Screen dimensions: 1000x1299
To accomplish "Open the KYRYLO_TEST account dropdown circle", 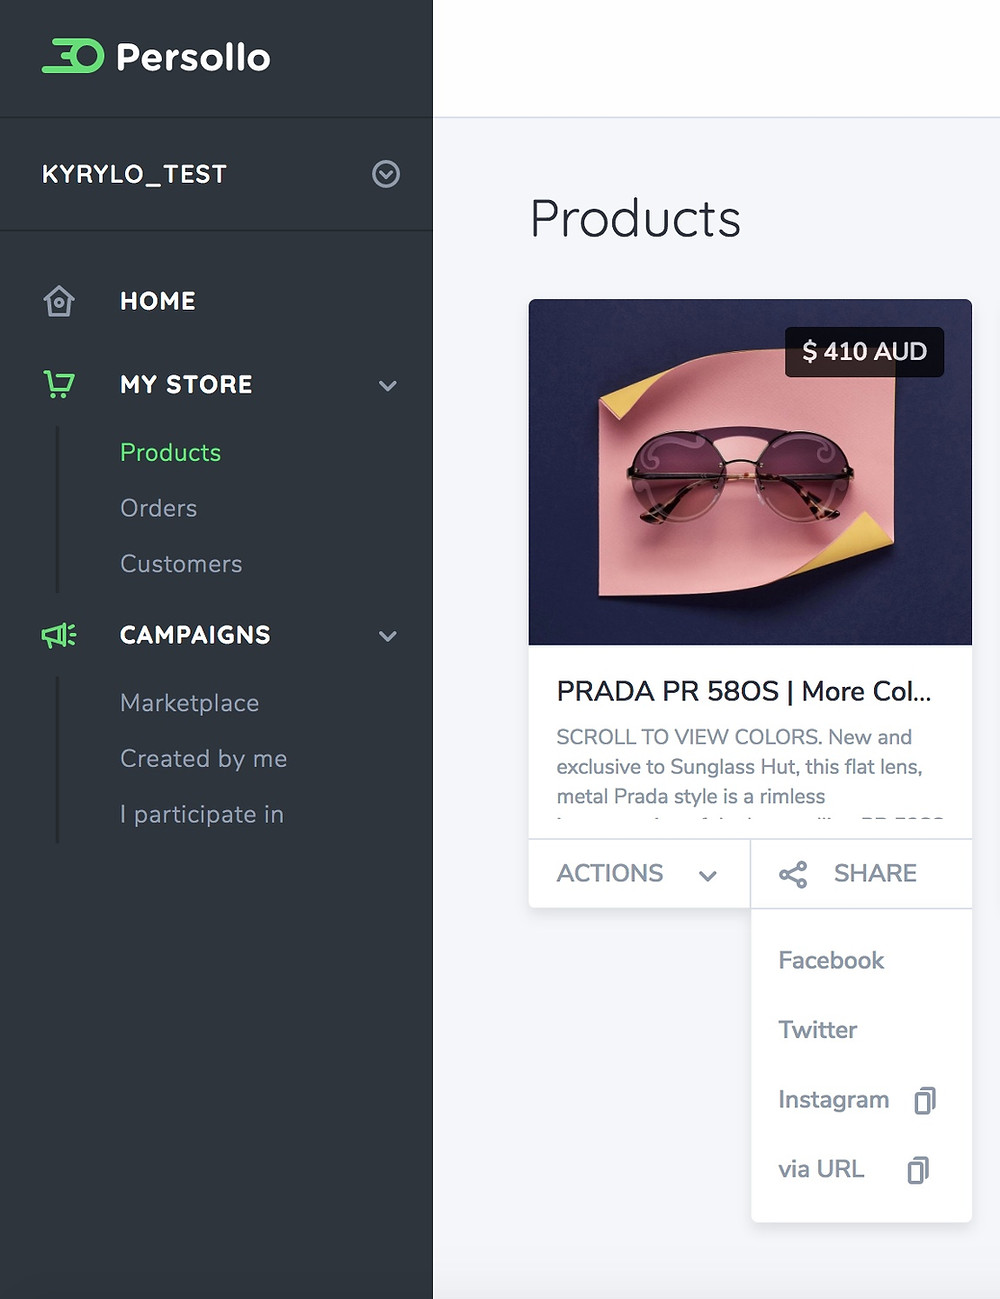I will [x=386, y=174].
